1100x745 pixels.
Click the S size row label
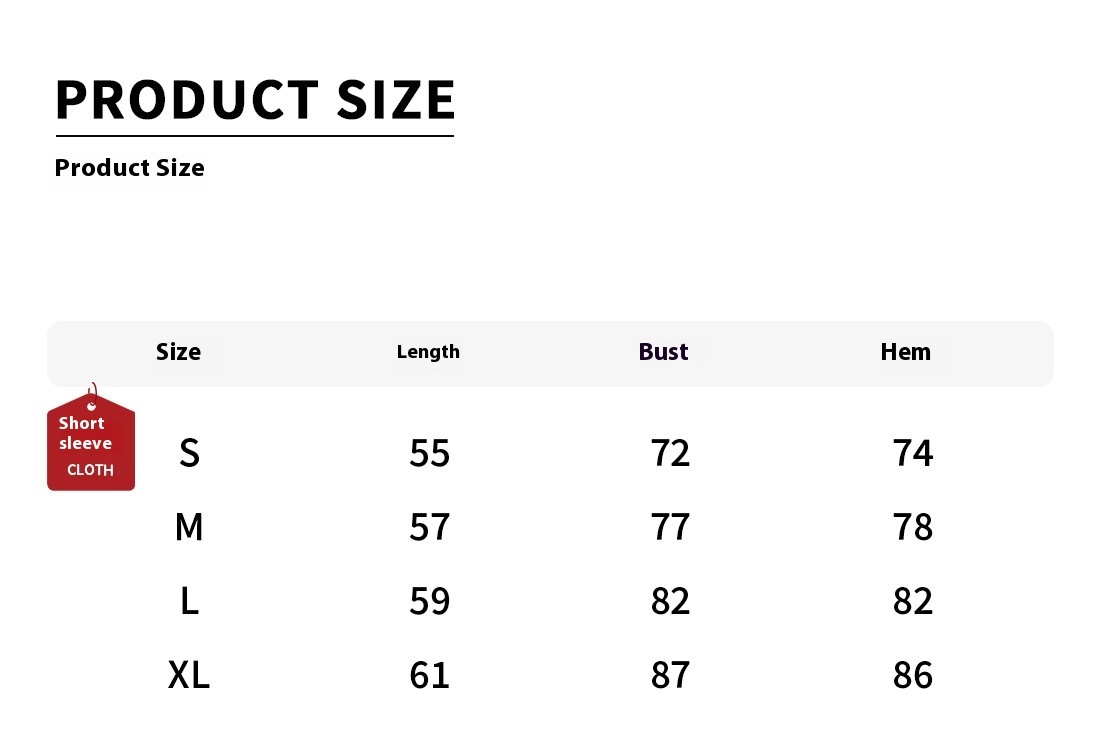coord(189,453)
